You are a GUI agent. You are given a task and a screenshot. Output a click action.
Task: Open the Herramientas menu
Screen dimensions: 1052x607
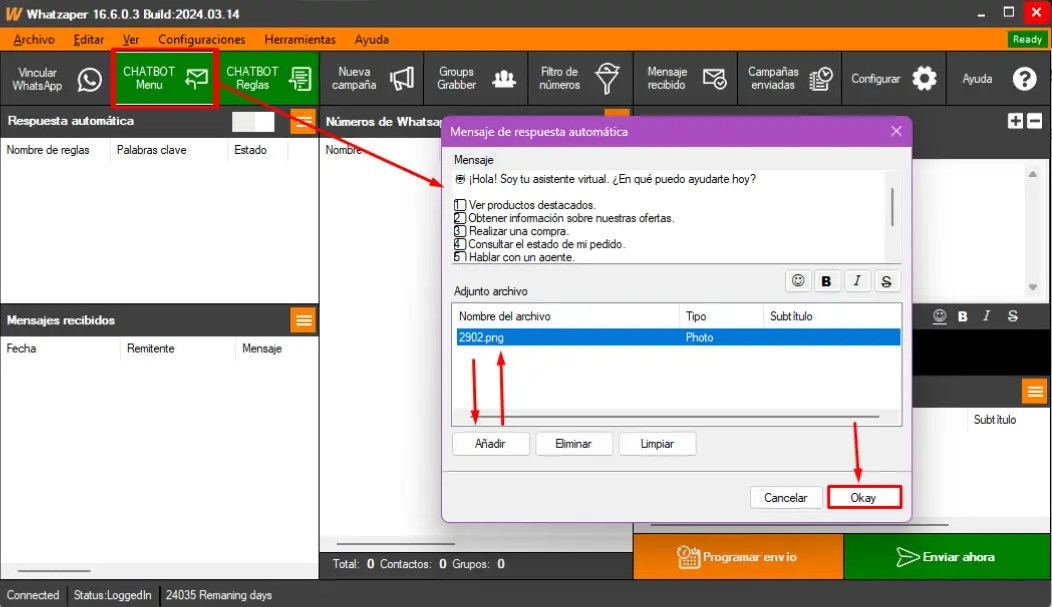[x=300, y=39]
